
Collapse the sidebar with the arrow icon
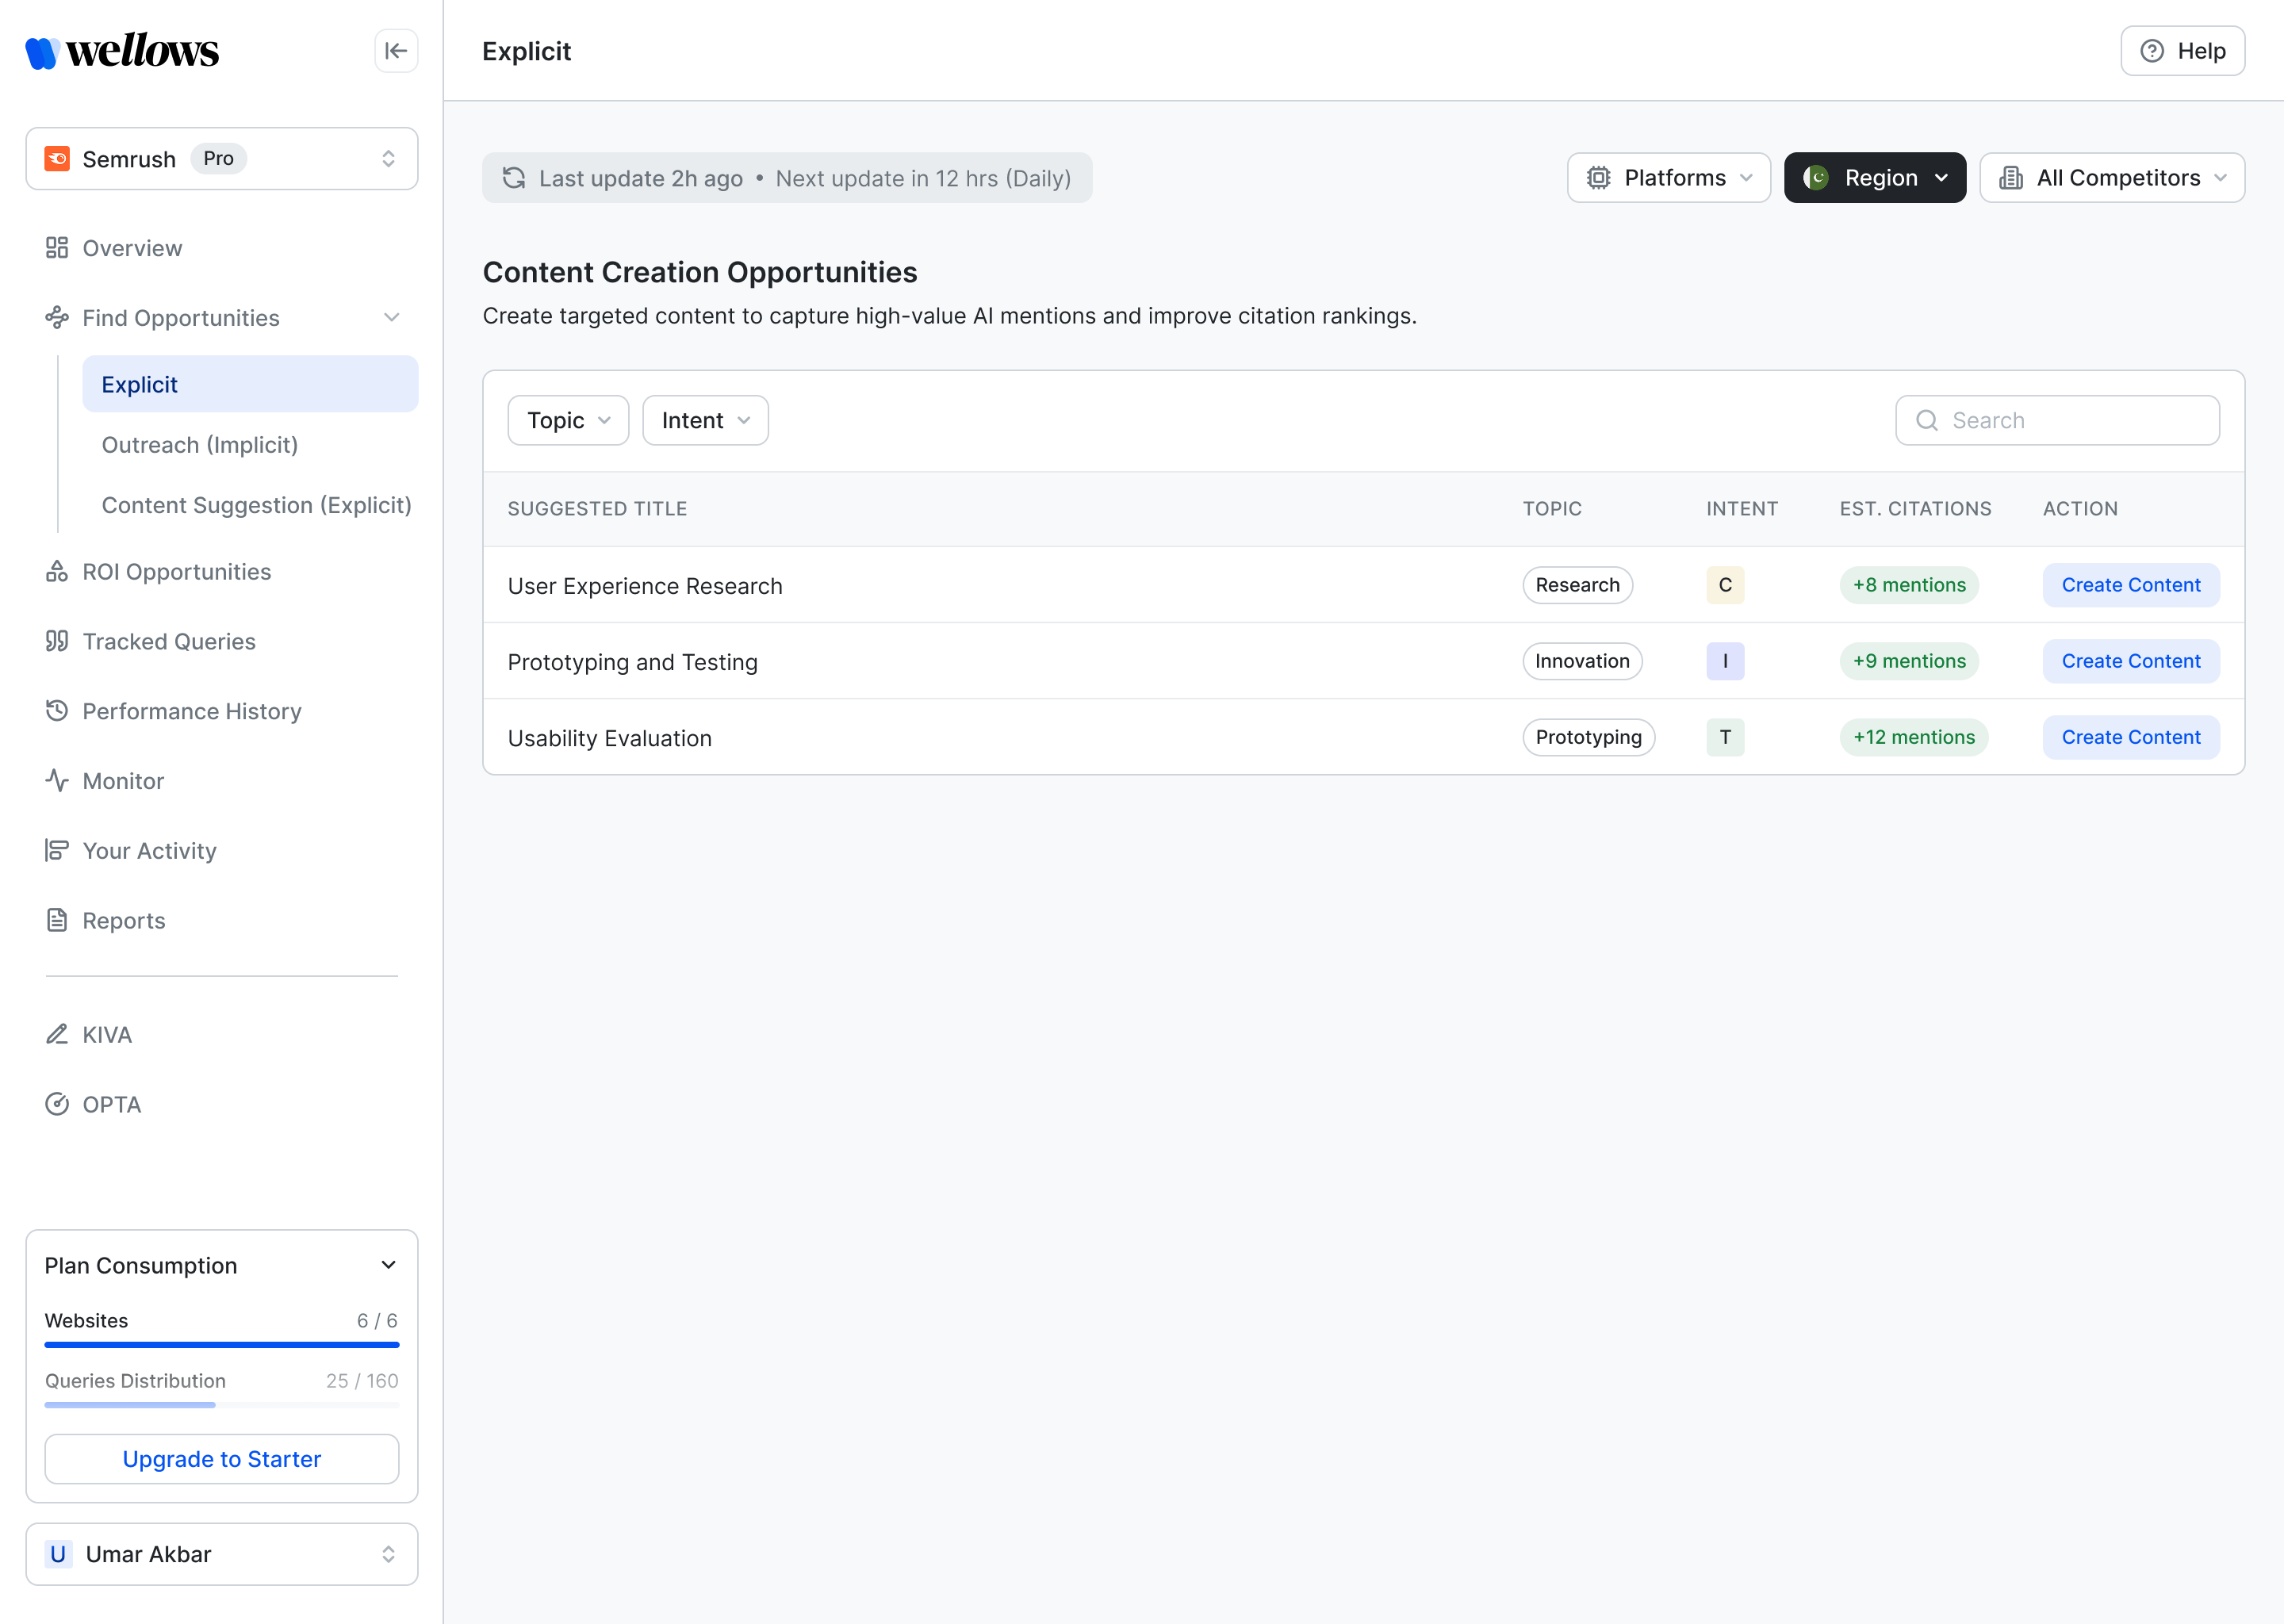(x=396, y=51)
